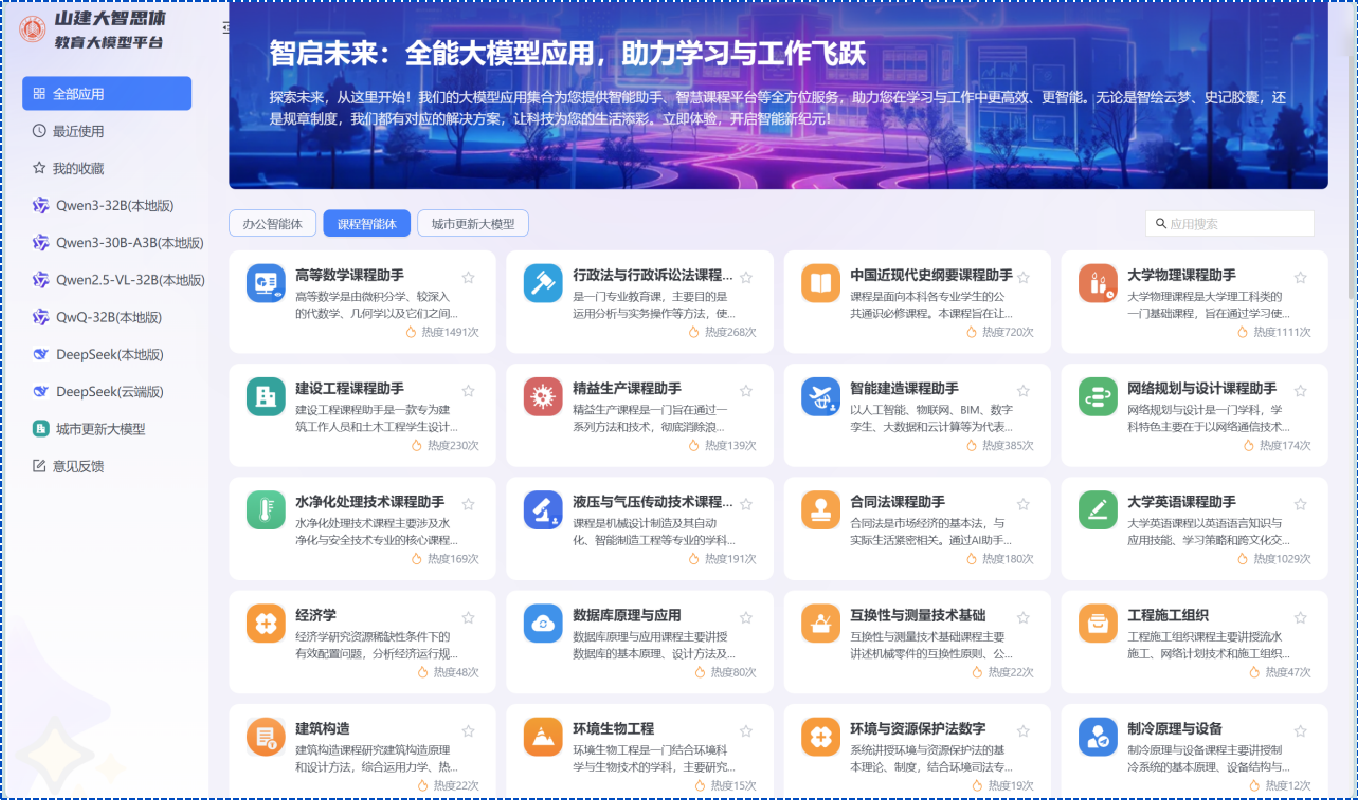1358x800 pixels.
Task: Click the 水净化处理技术课程助手 title
Action: (x=369, y=501)
